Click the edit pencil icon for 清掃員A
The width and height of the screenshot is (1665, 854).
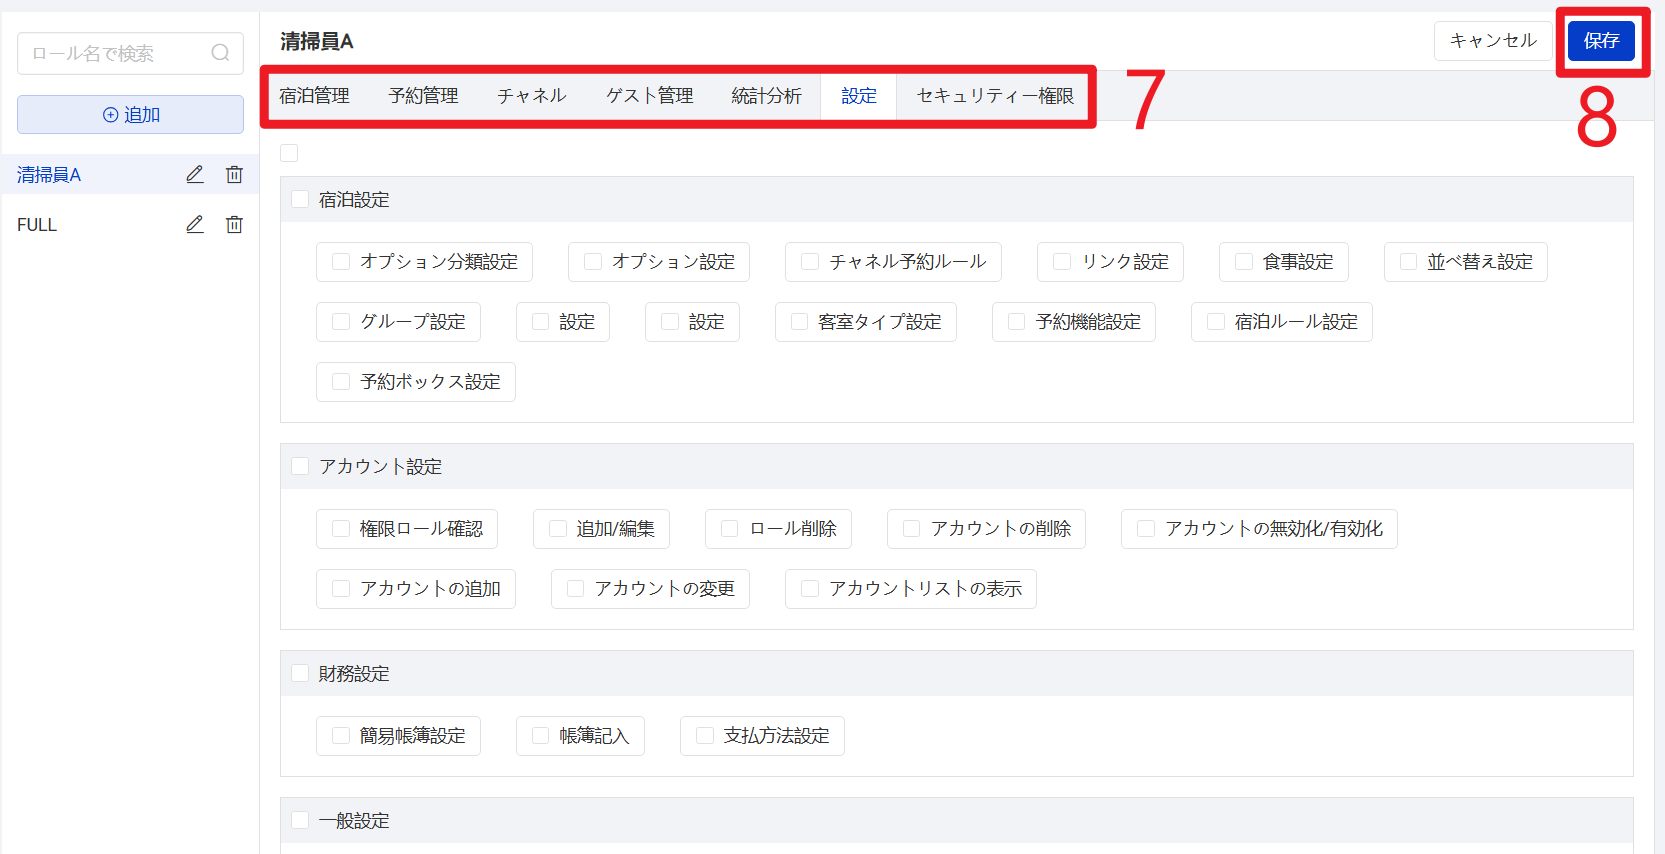coord(195,175)
